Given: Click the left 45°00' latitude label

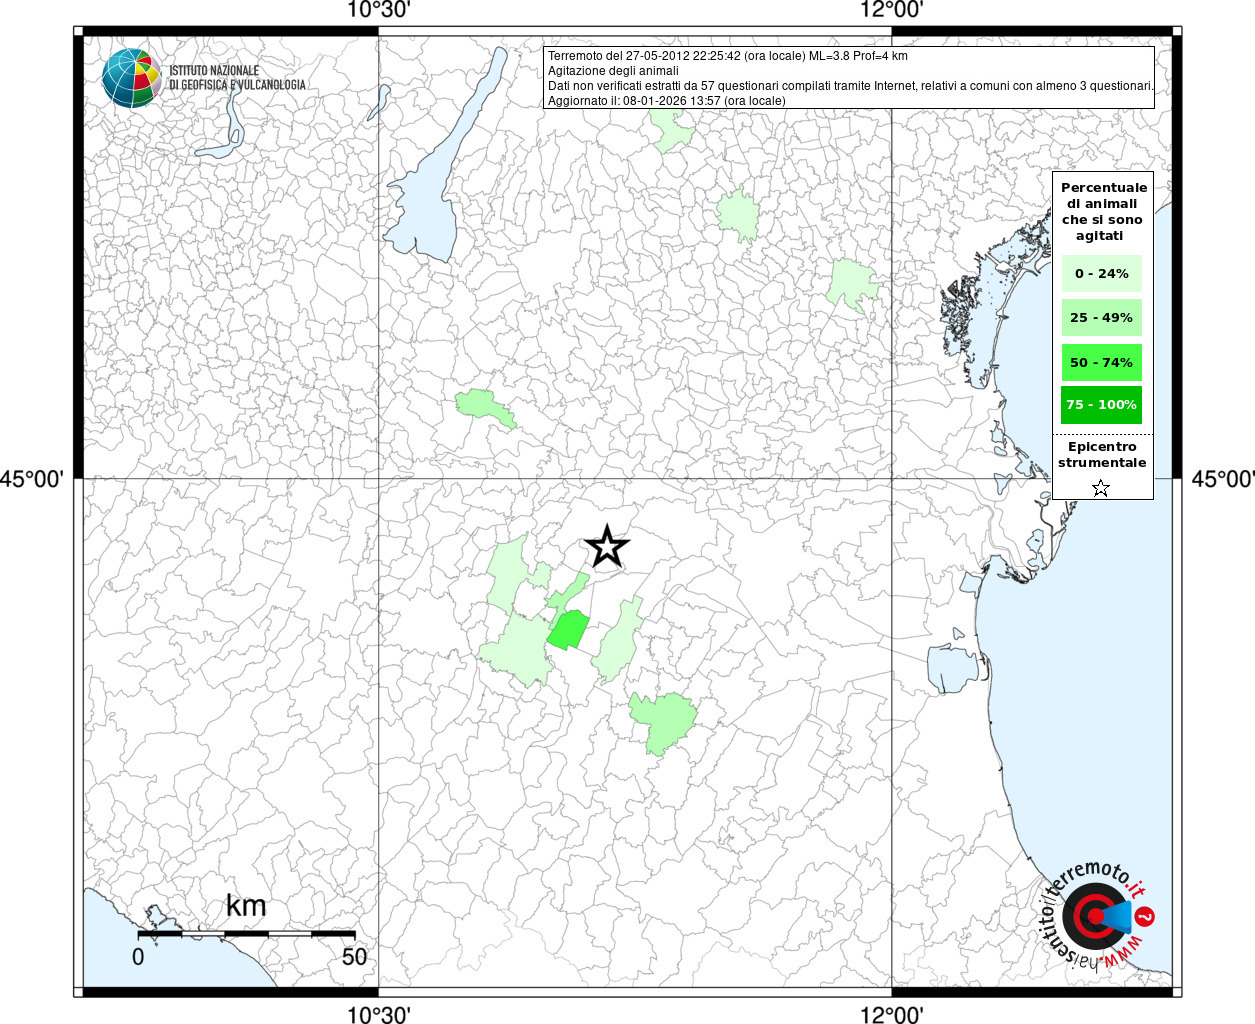Looking at the screenshot, I should coord(32,479).
